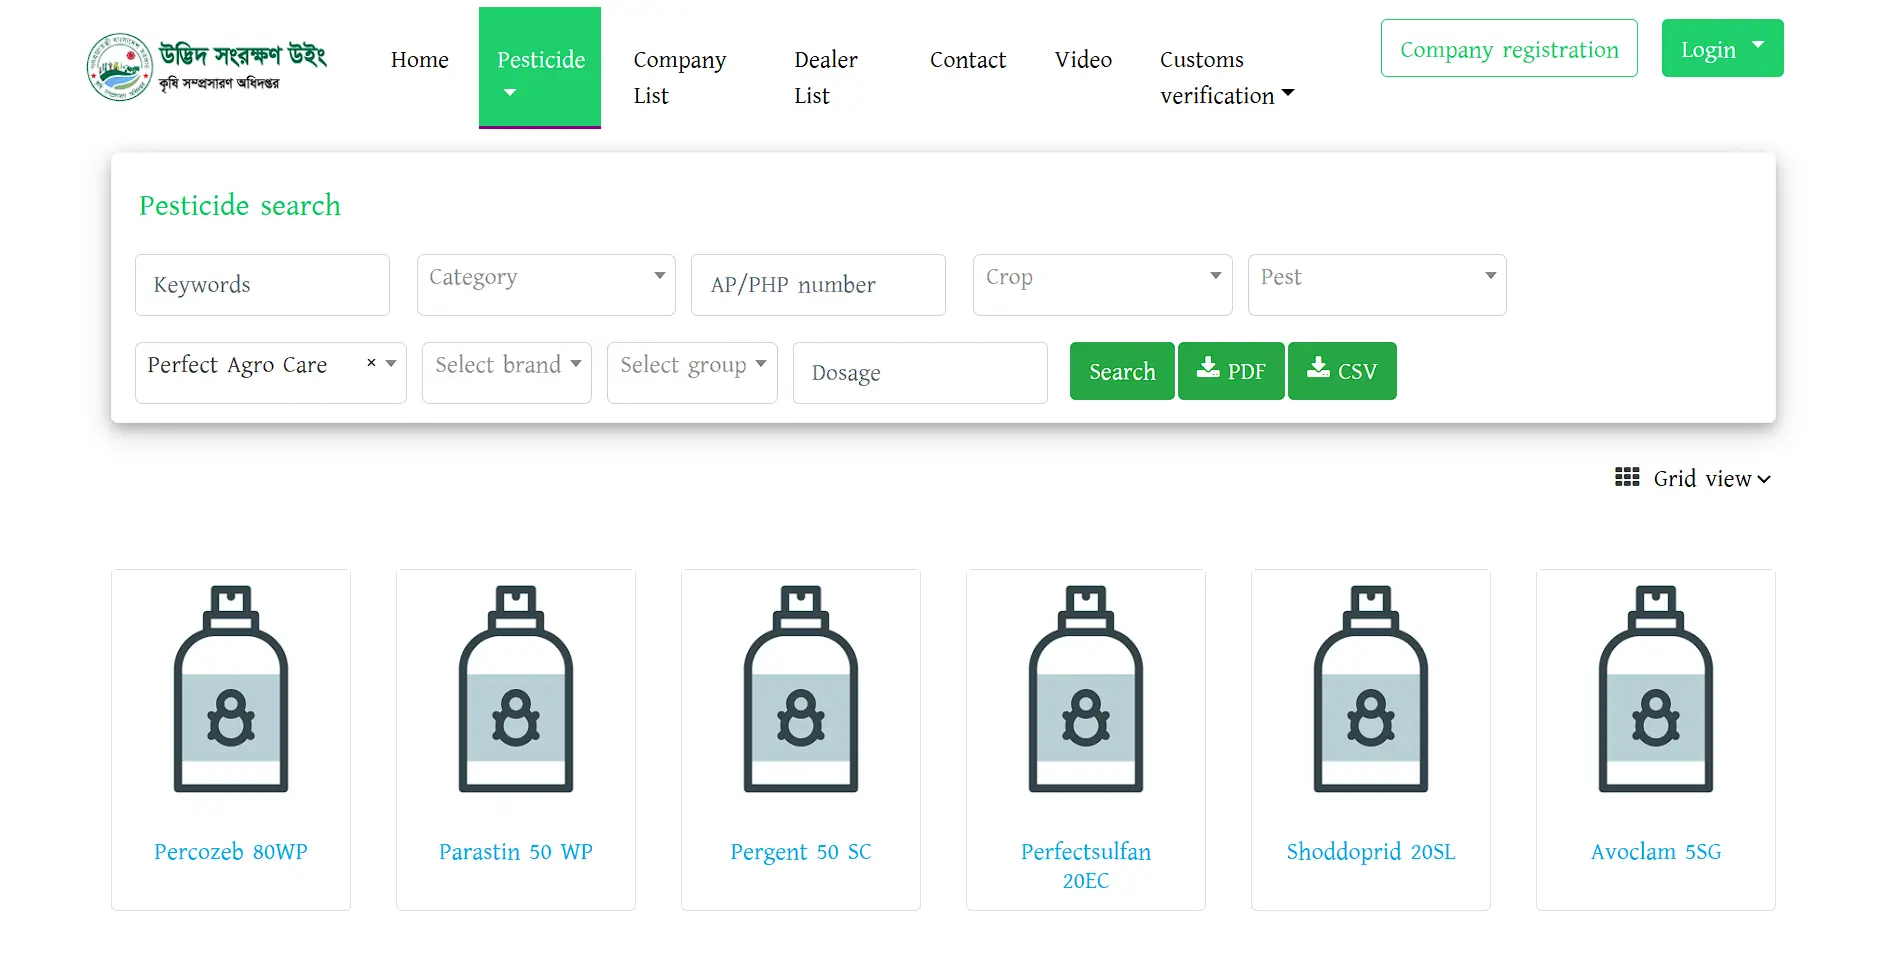Open the Select brand dropdown
The image size is (1885, 975).
tap(507, 373)
